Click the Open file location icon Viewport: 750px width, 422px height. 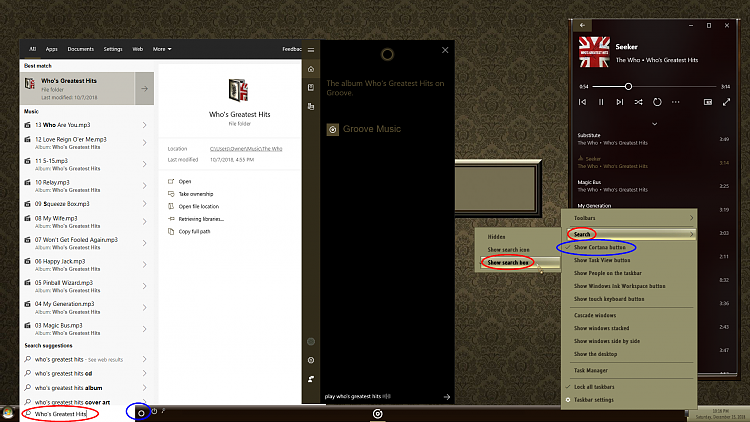pyautogui.click(x=171, y=206)
